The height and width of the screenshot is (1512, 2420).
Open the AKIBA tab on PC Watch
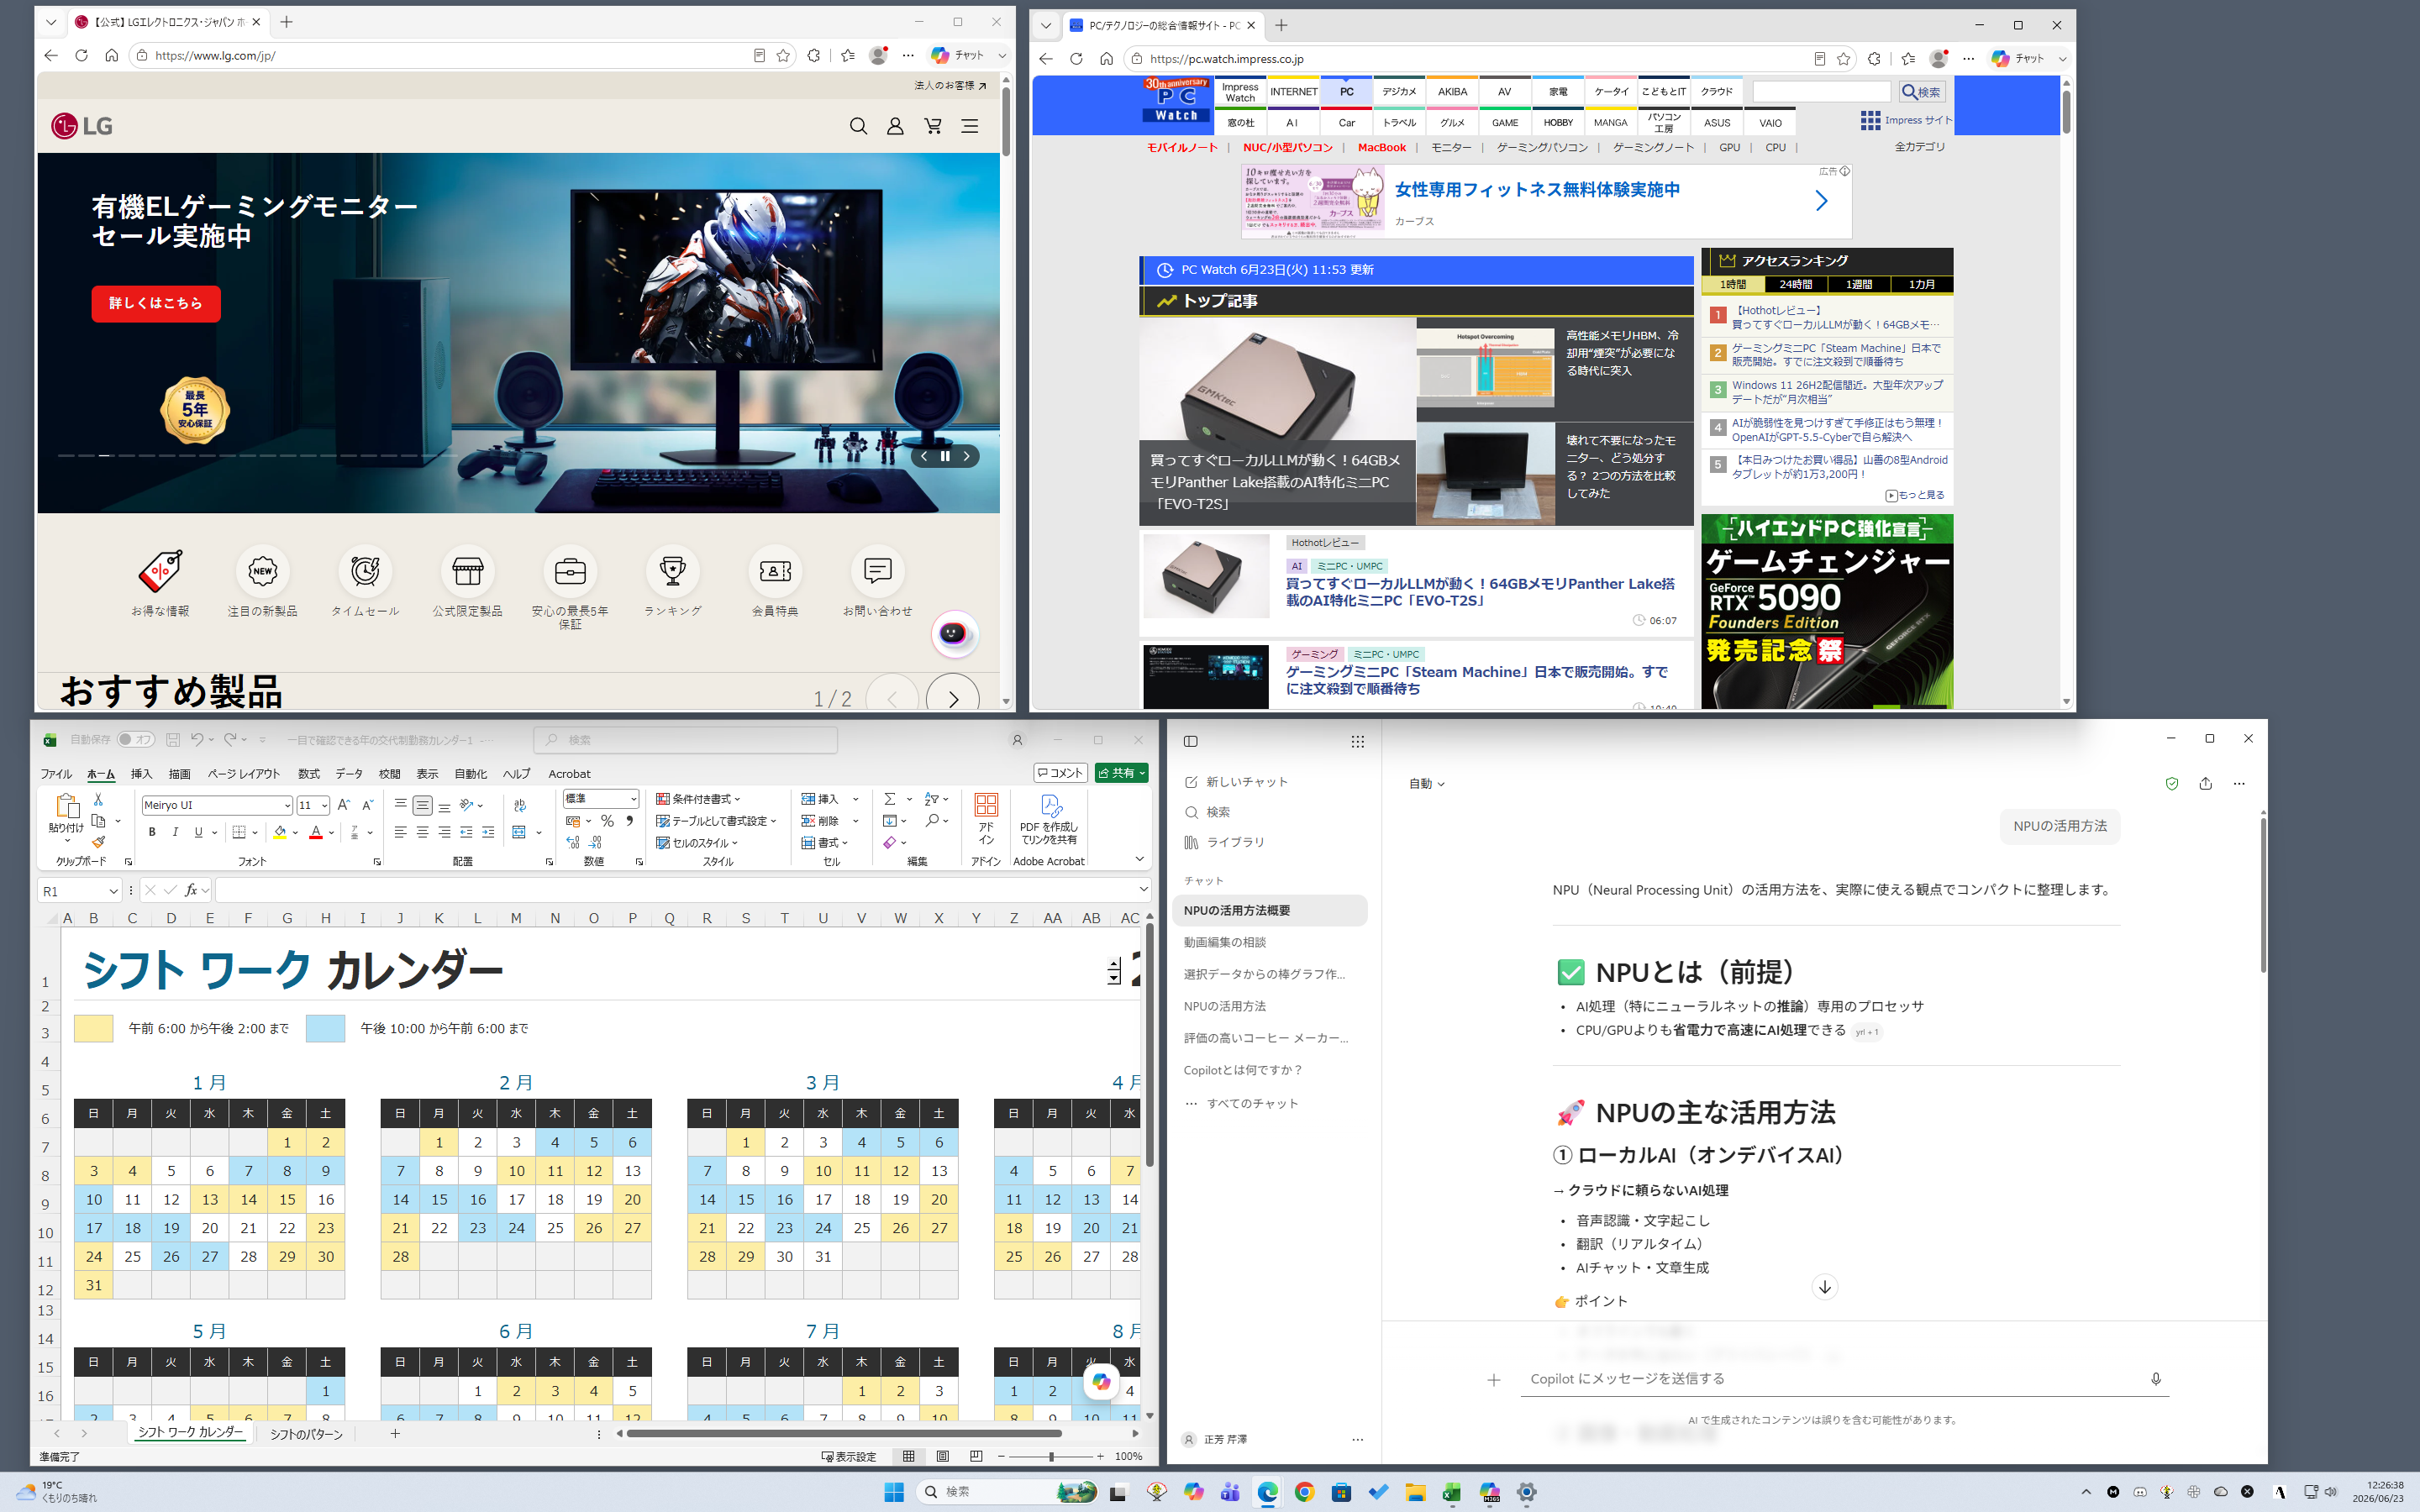point(1452,92)
